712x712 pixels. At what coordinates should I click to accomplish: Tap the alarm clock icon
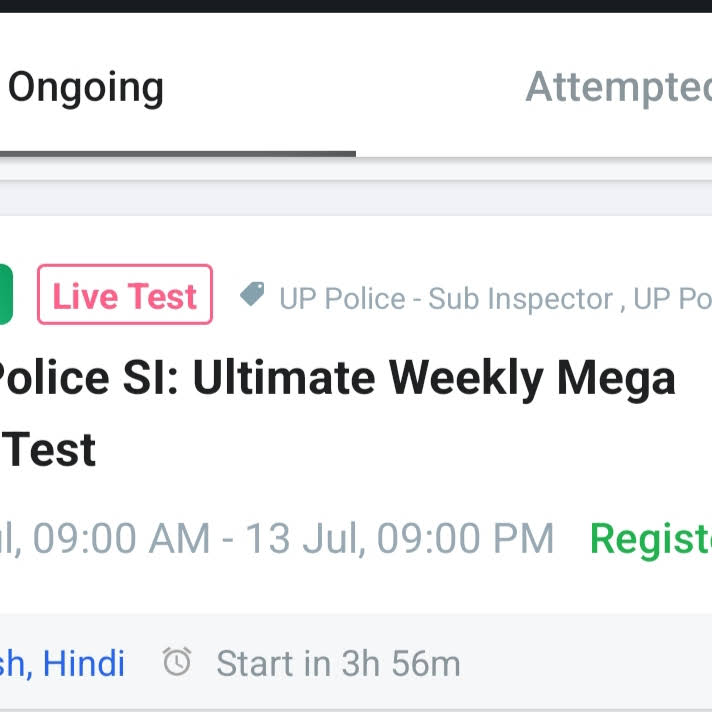pos(177,661)
